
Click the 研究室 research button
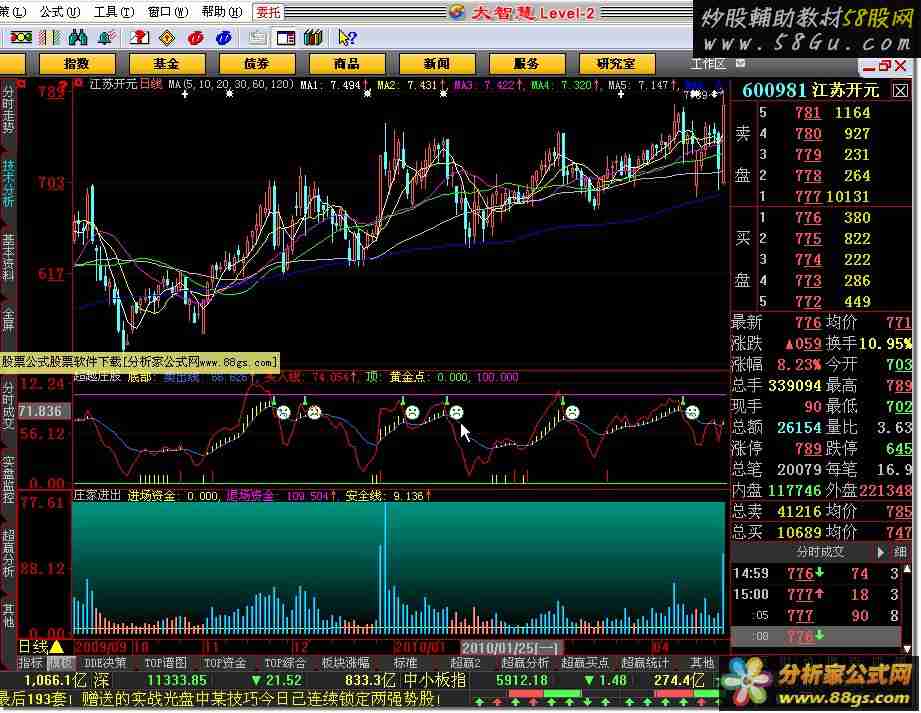pyautogui.click(x=616, y=63)
